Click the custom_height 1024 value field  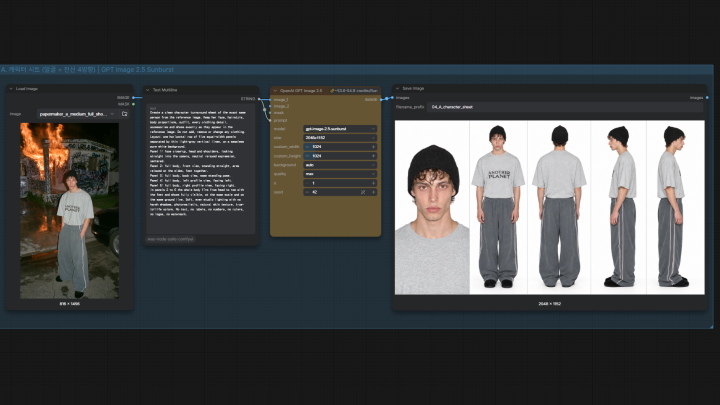coord(340,156)
